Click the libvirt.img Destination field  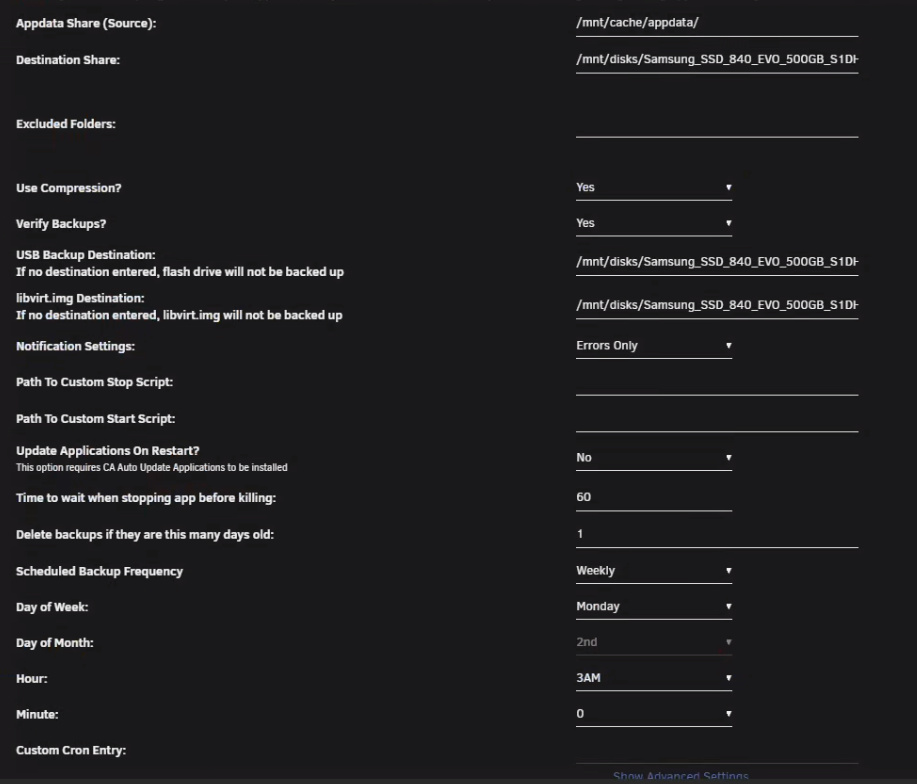click(x=716, y=304)
